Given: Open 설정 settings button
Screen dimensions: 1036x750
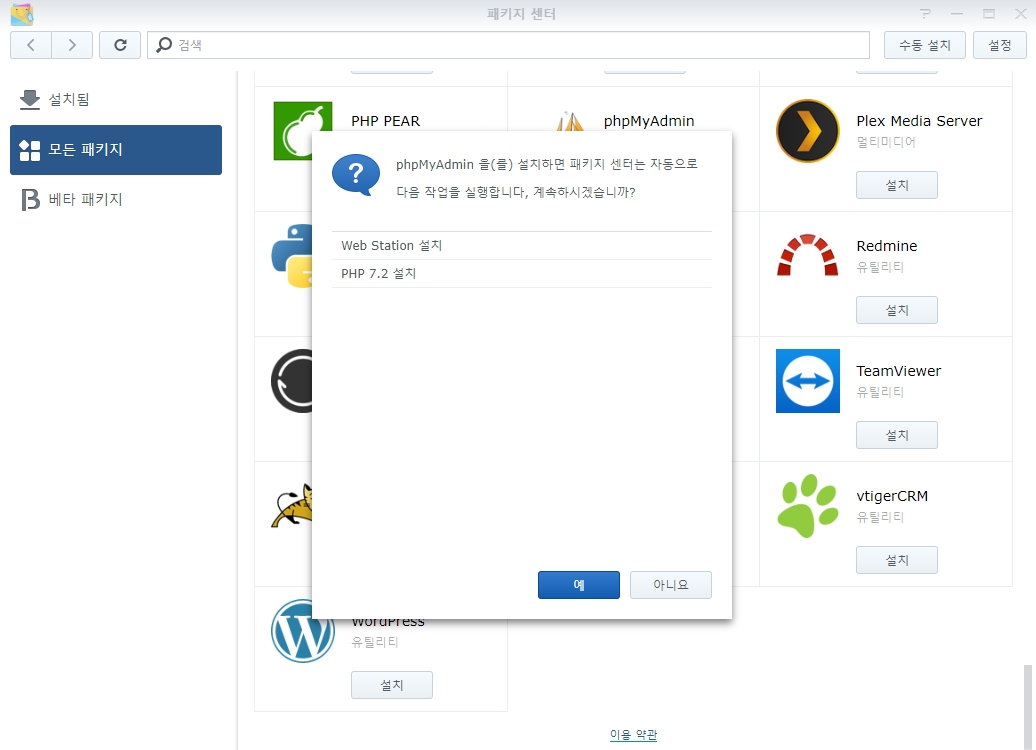Looking at the screenshot, I should click(1000, 45).
